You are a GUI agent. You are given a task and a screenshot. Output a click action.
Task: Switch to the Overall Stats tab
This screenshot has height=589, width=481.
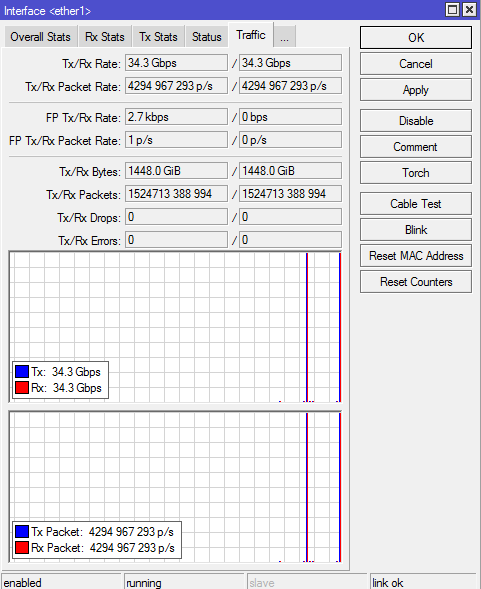(x=40, y=37)
